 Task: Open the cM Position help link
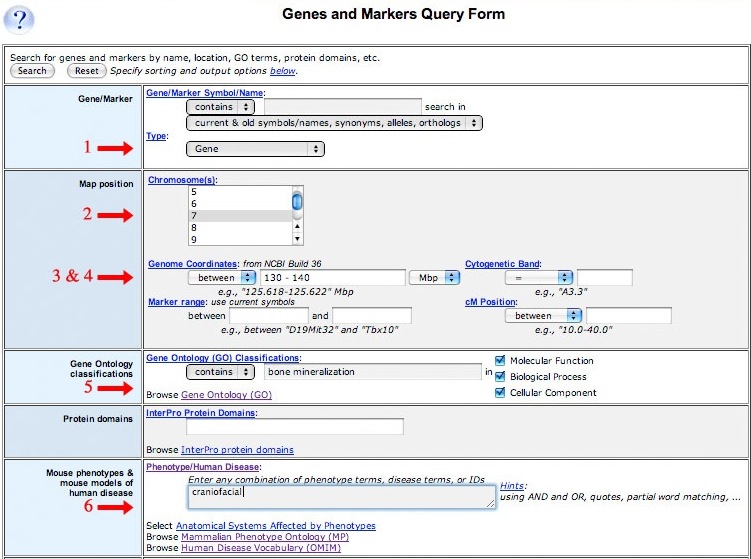490,302
